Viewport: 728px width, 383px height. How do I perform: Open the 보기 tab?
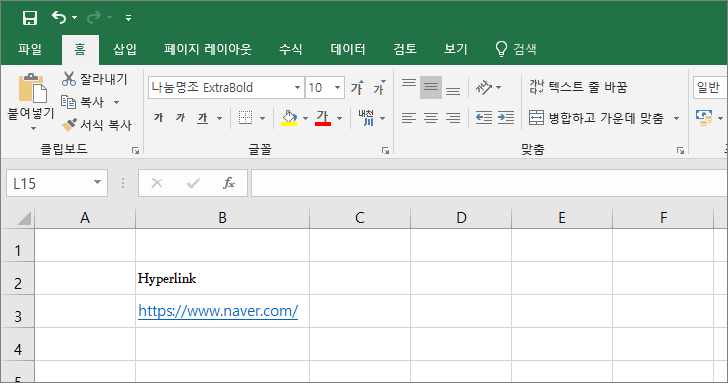coord(455,49)
